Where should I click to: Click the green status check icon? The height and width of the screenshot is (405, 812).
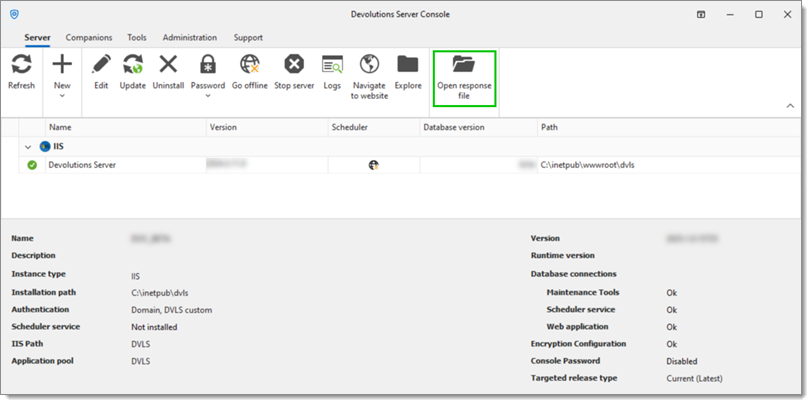point(32,165)
